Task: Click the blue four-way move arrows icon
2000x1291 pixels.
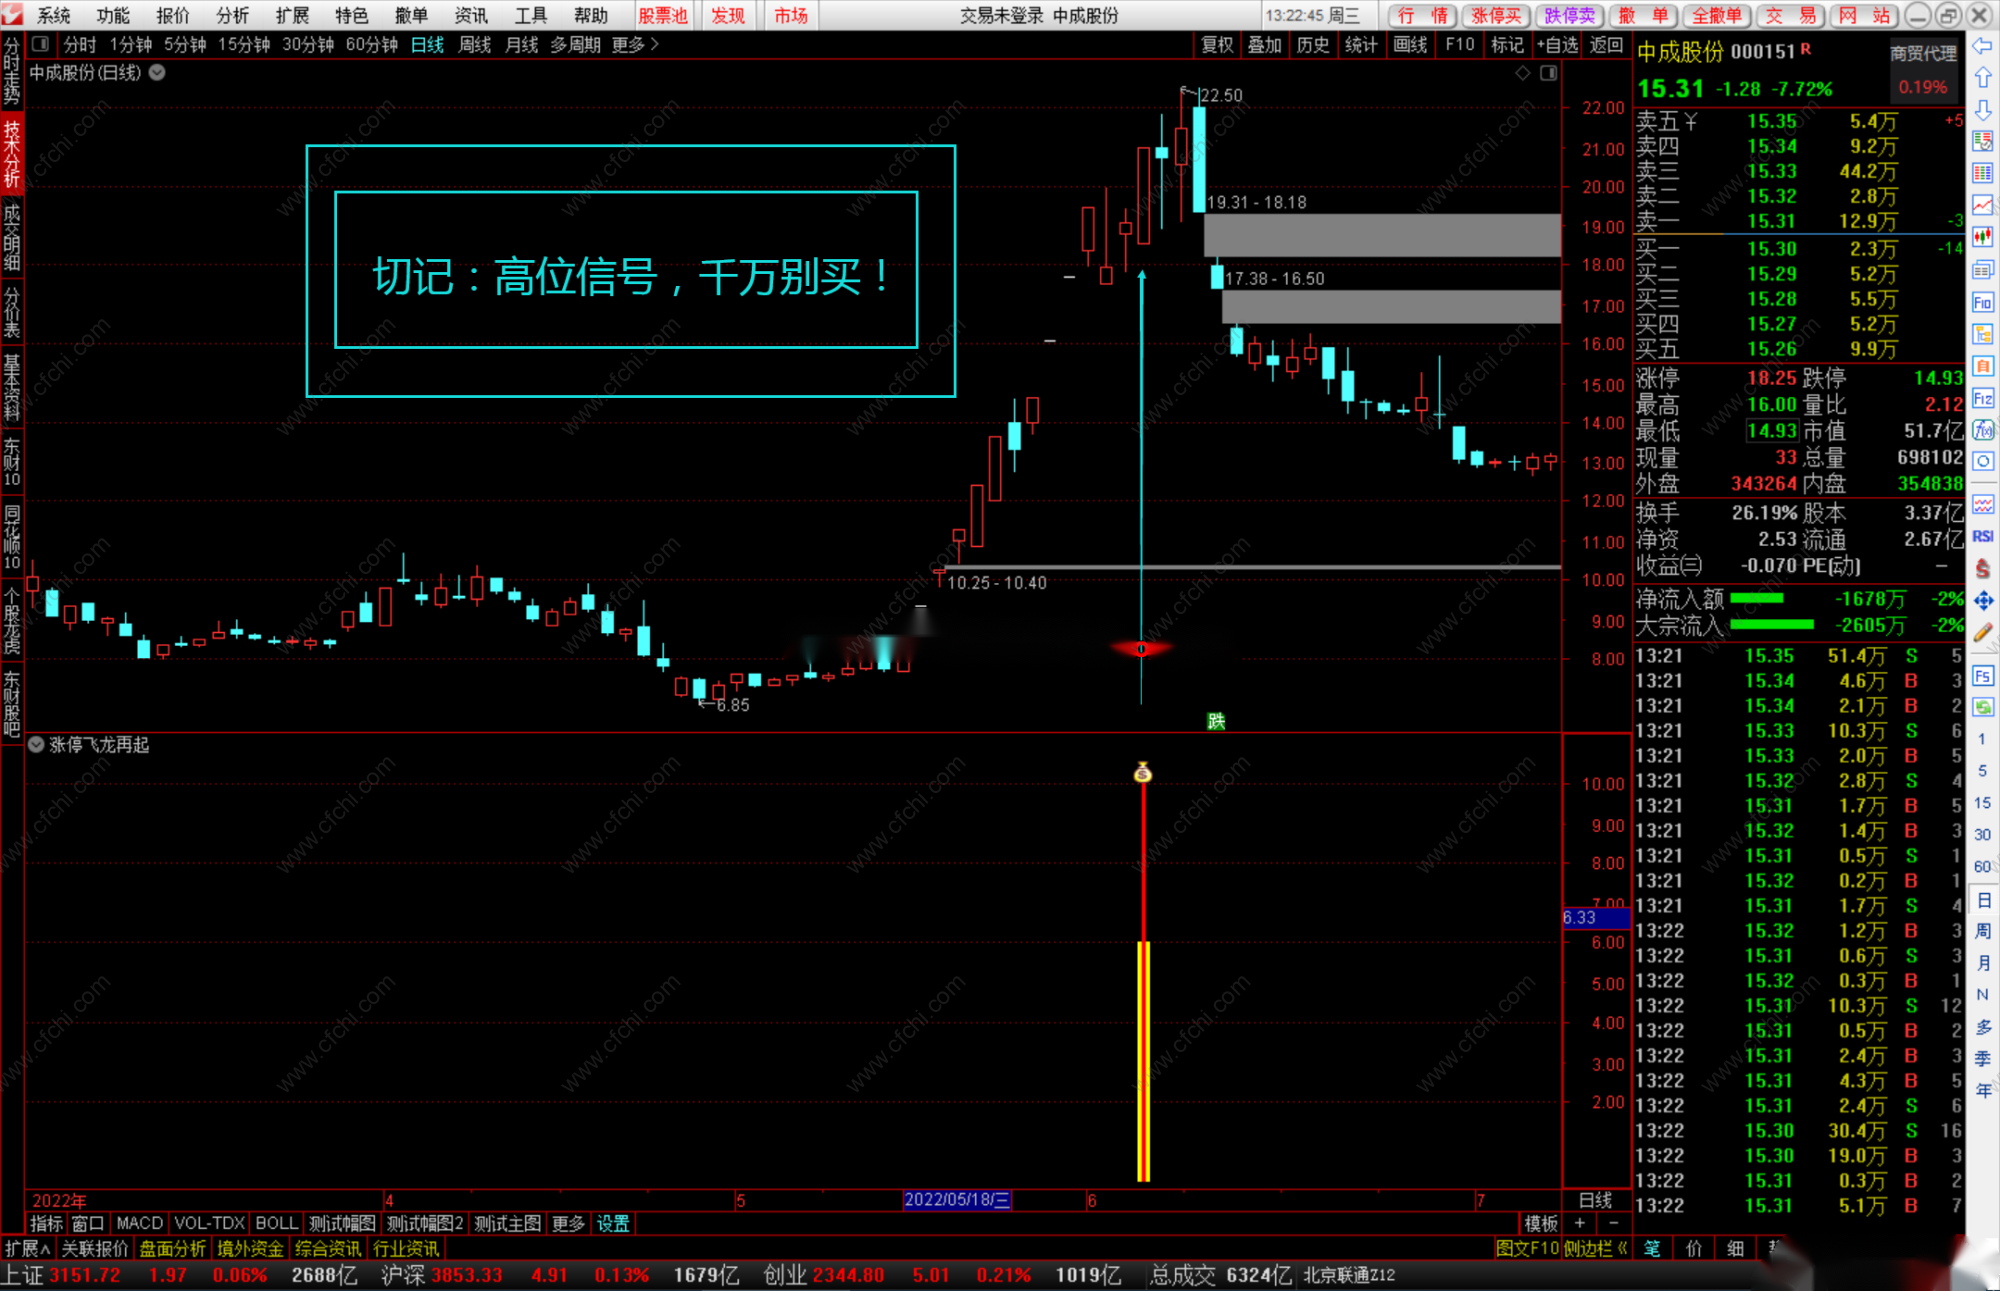Action: [1982, 600]
